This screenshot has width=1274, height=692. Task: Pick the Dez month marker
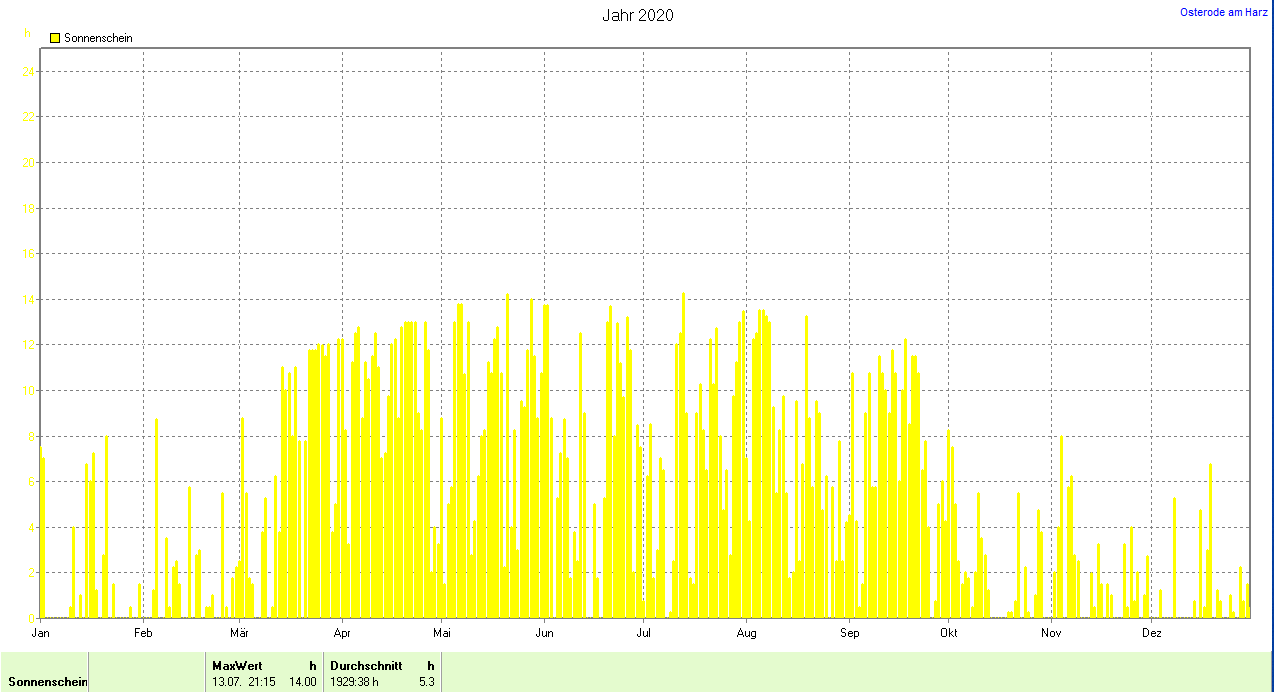click(1152, 633)
